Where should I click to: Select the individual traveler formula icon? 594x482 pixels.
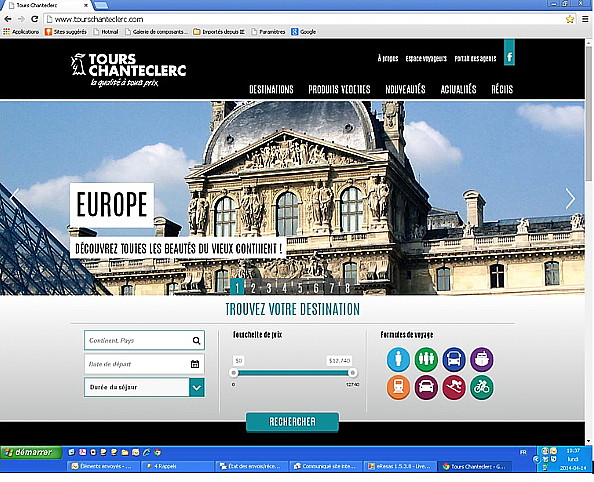point(398,359)
